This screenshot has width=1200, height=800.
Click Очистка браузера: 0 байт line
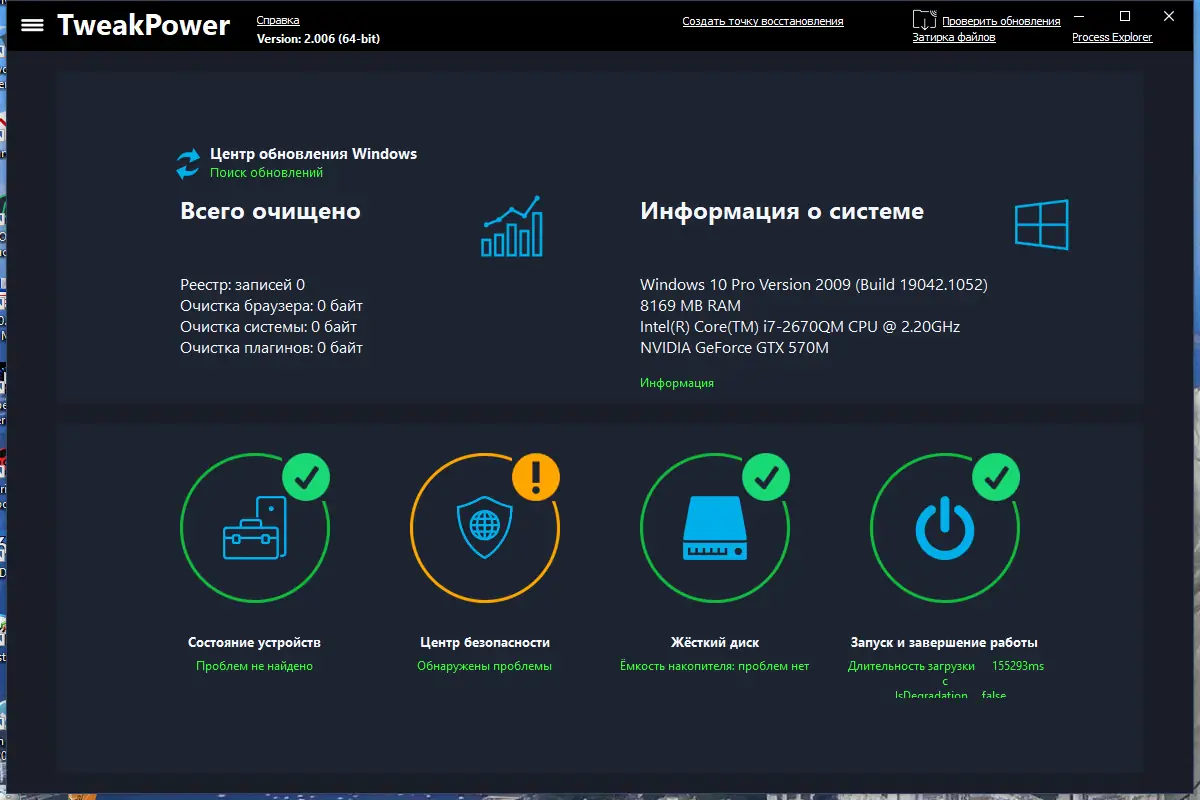coord(271,306)
